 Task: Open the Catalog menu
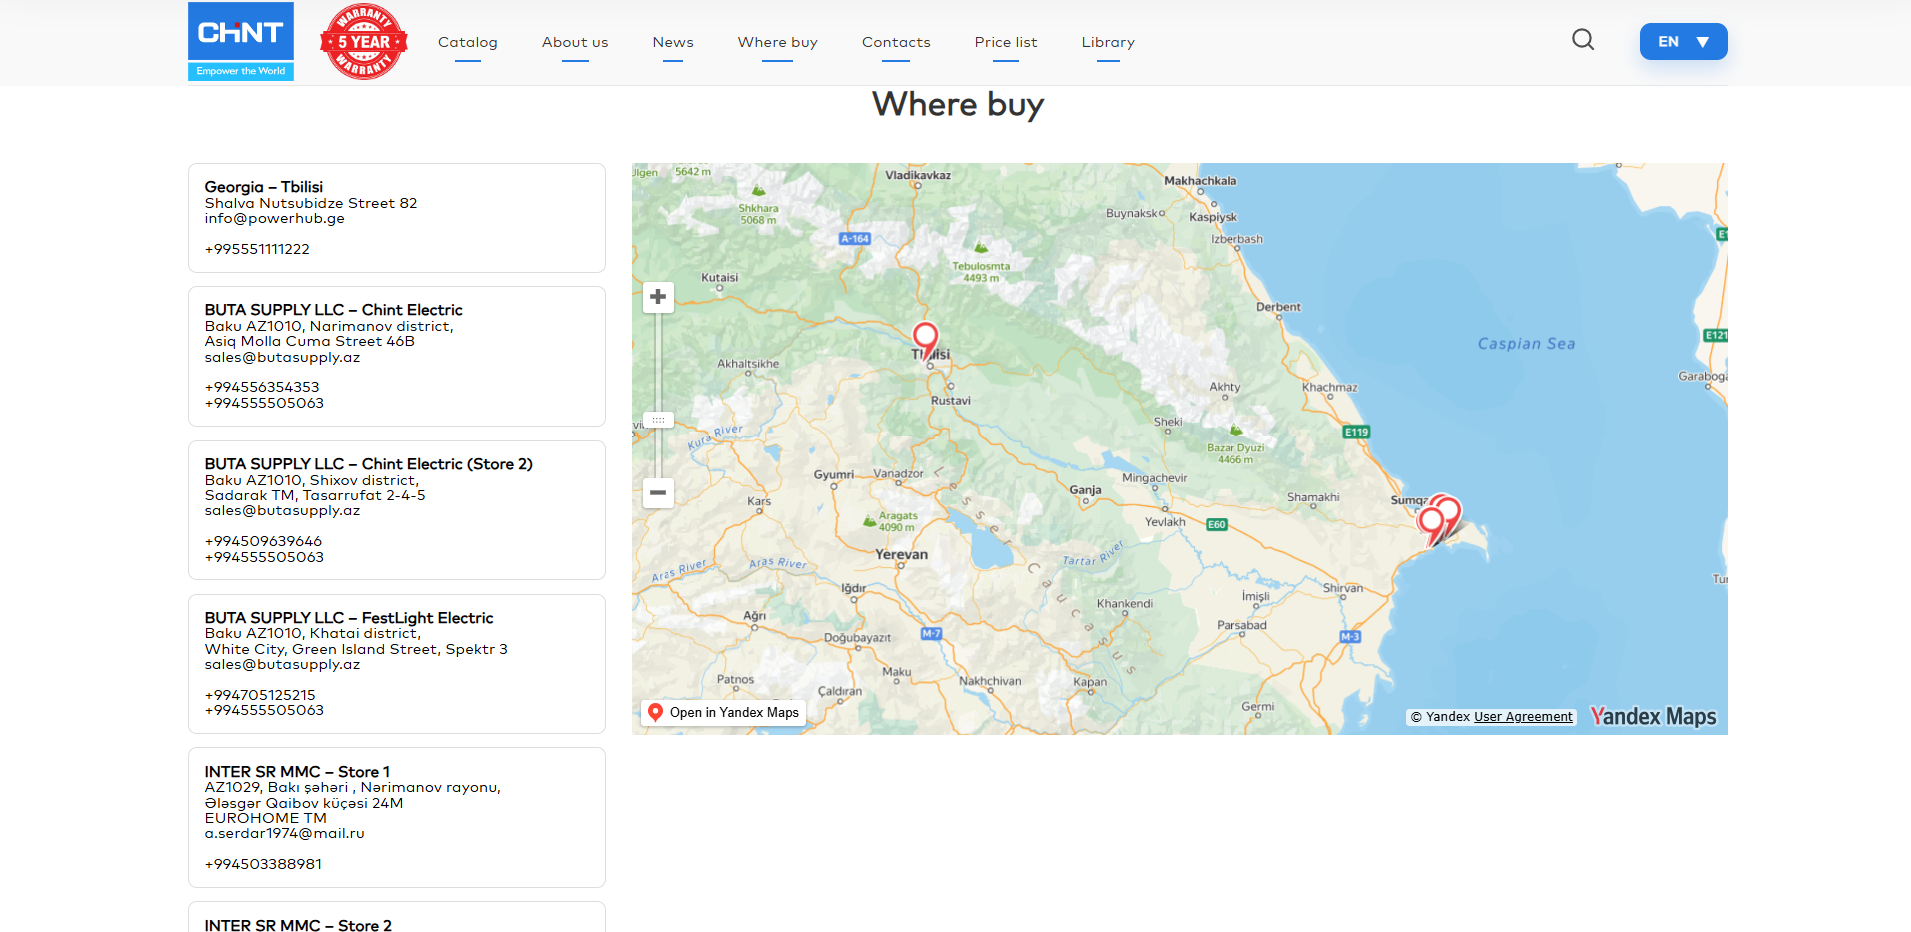point(468,42)
